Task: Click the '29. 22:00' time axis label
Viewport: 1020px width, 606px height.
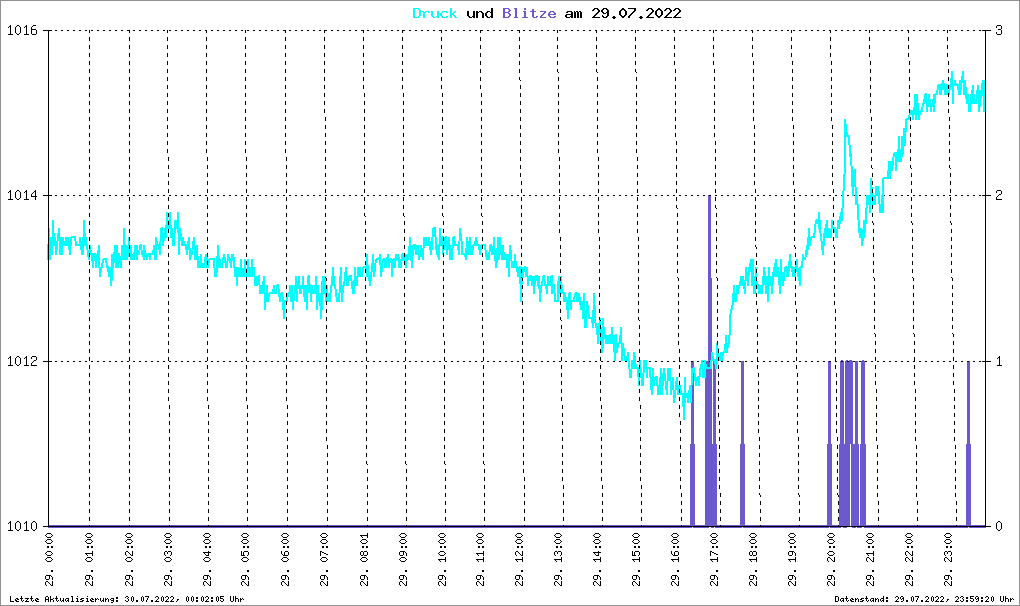Action: 909,560
